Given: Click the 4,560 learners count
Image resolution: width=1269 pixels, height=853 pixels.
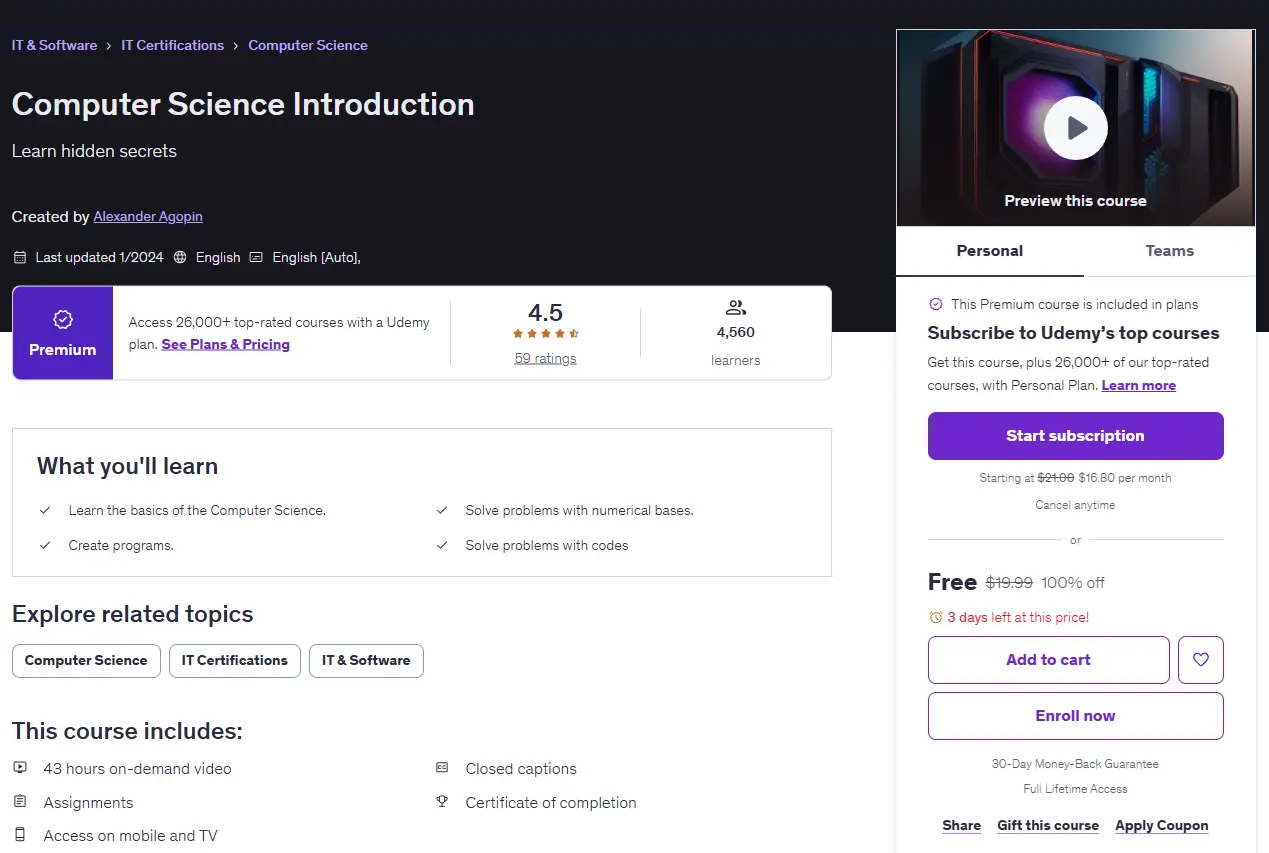Looking at the screenshot, I should point(736,332).
